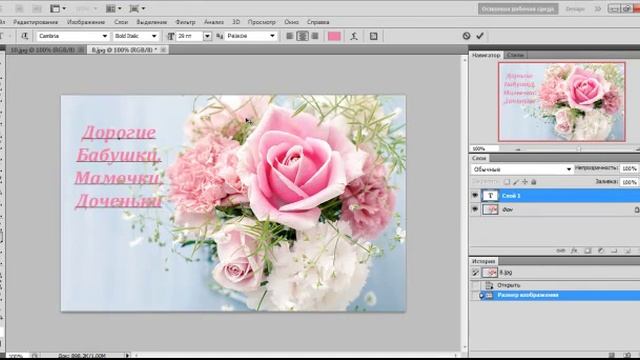
Task: Expand the font size dropdown arrow
Action: [207, 36]
